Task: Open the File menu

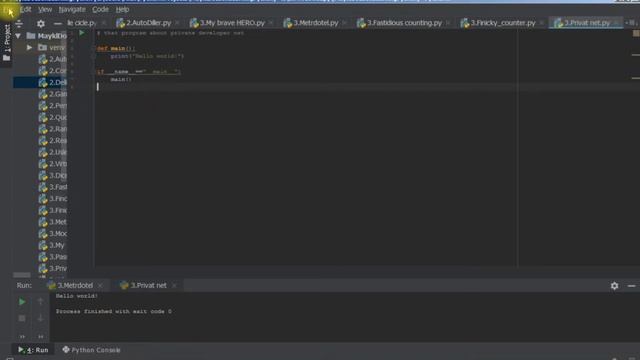Action: point(7,9)
